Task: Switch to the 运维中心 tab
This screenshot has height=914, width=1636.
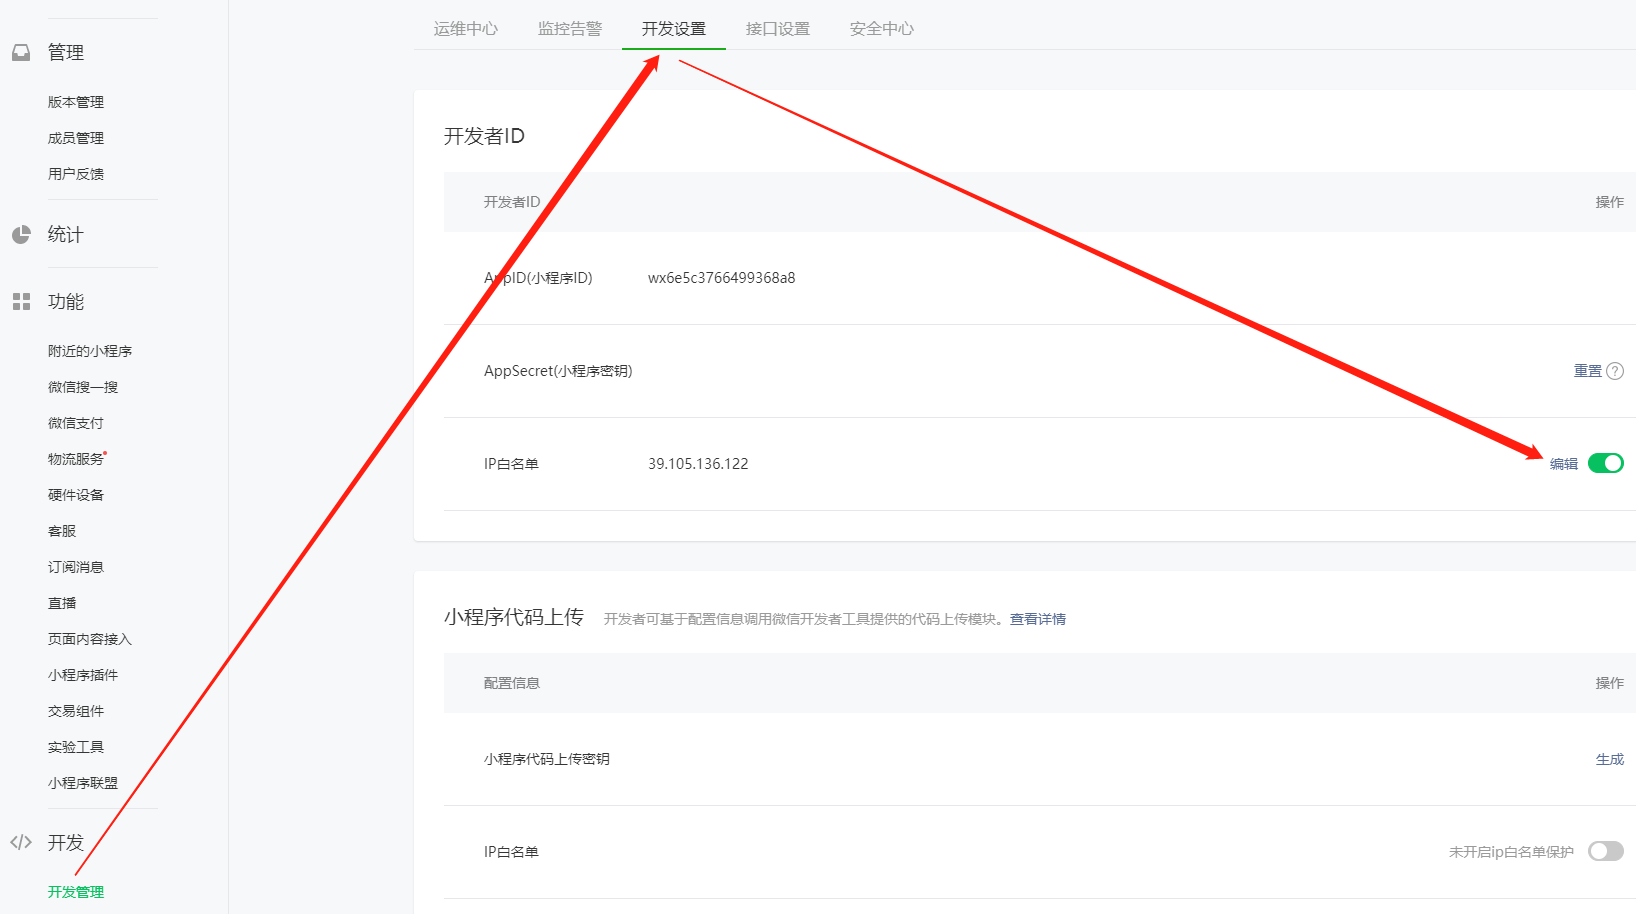Action: coord(466,29)
